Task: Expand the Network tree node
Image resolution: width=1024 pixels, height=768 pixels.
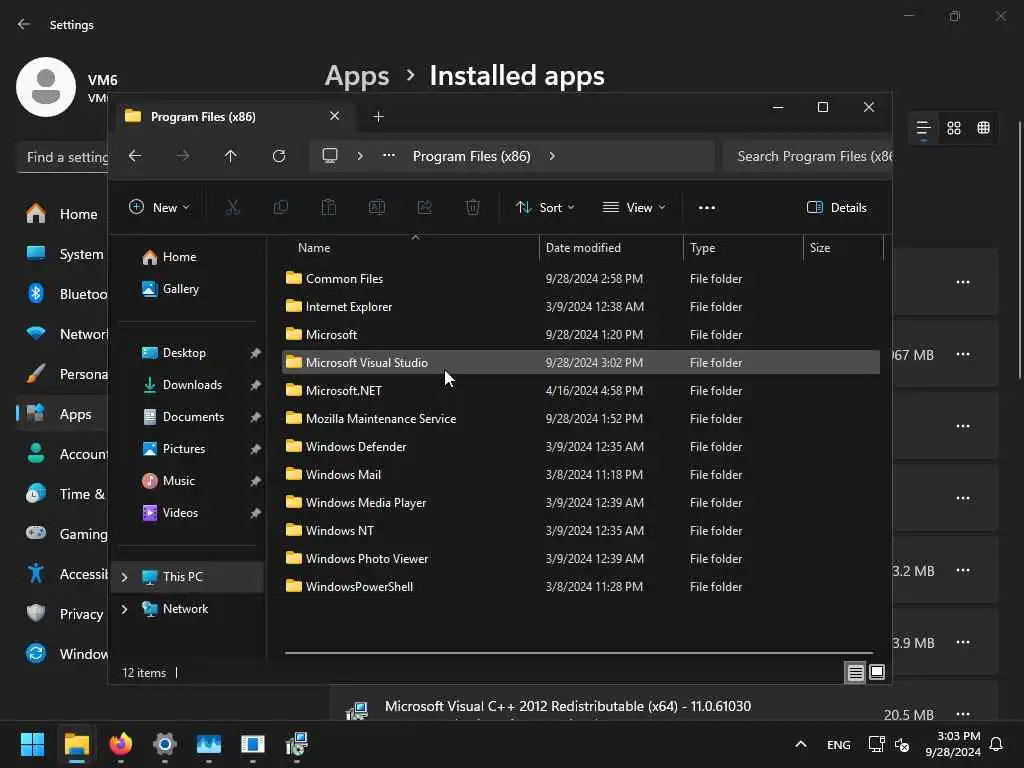Action: pyautogui.click(x=124, y=609)
